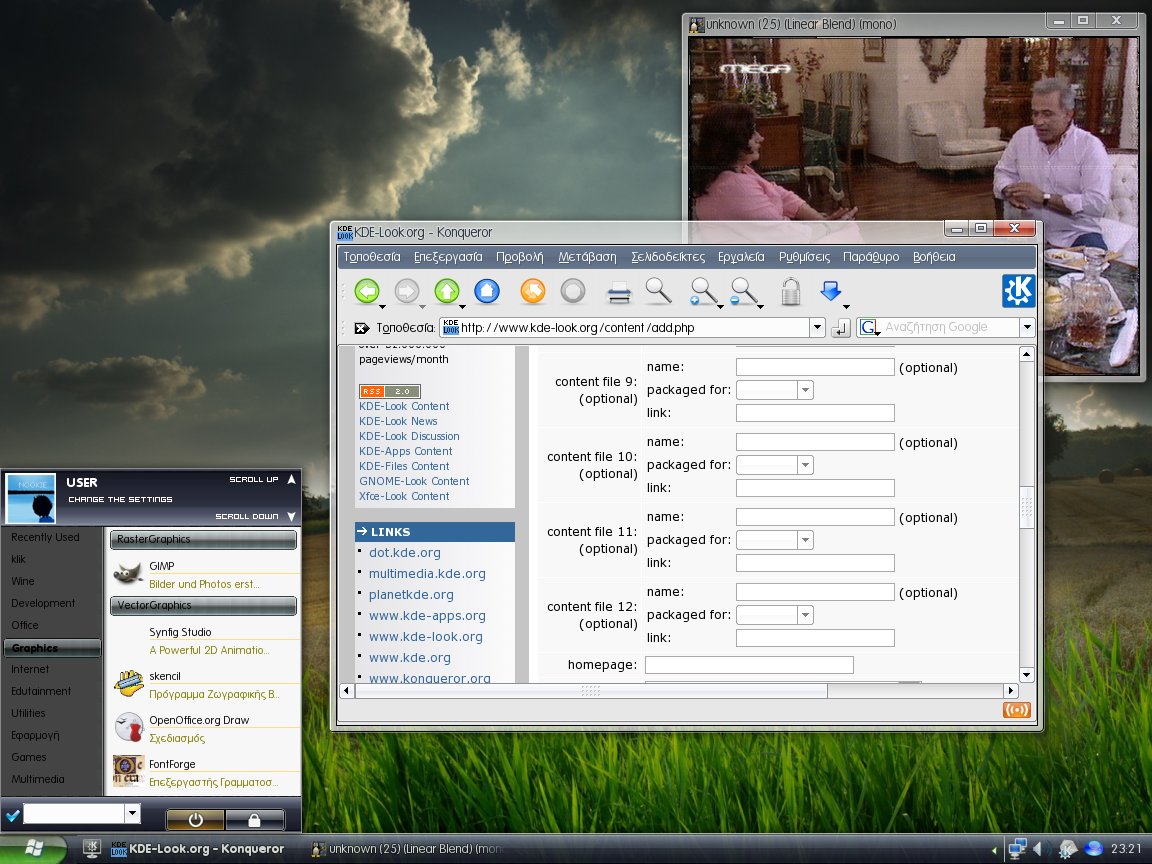The image size is (1152, 864).
Task: Select the Internet category in start menu
Action: pyautogui.click(x=30, y=669)
